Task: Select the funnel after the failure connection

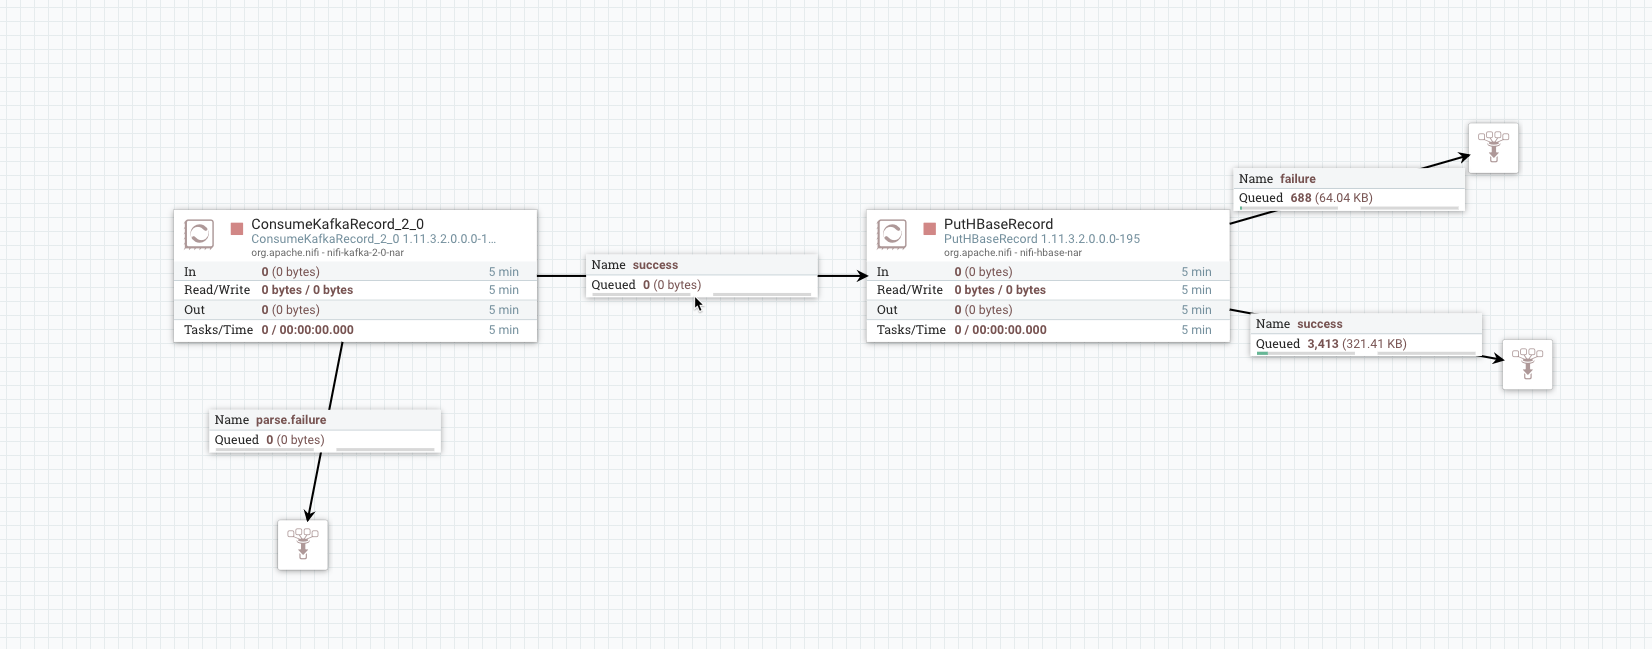Action: point(1493,148)
